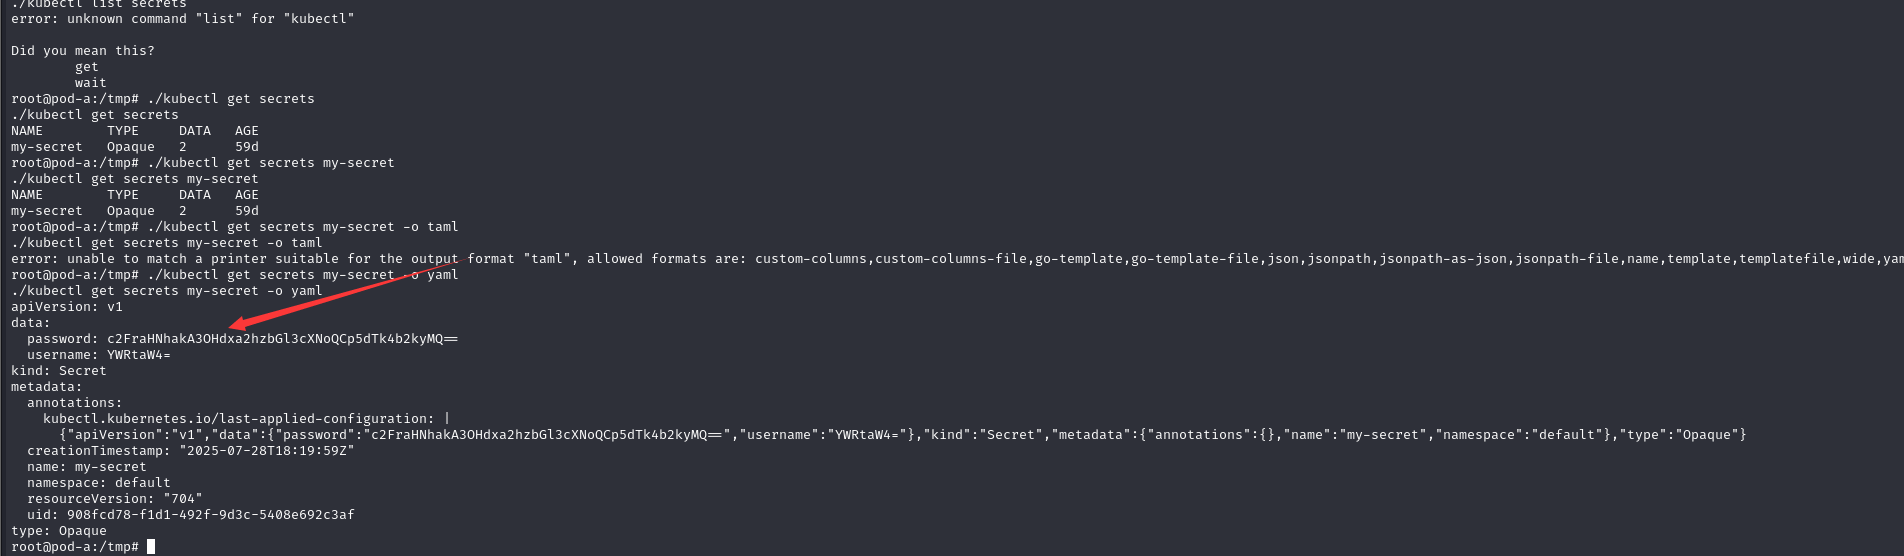Image resolution: width=1904 pixels, height=556 pixels.
Task: Click the "data:" line above password
Action: tap(30, 323)
